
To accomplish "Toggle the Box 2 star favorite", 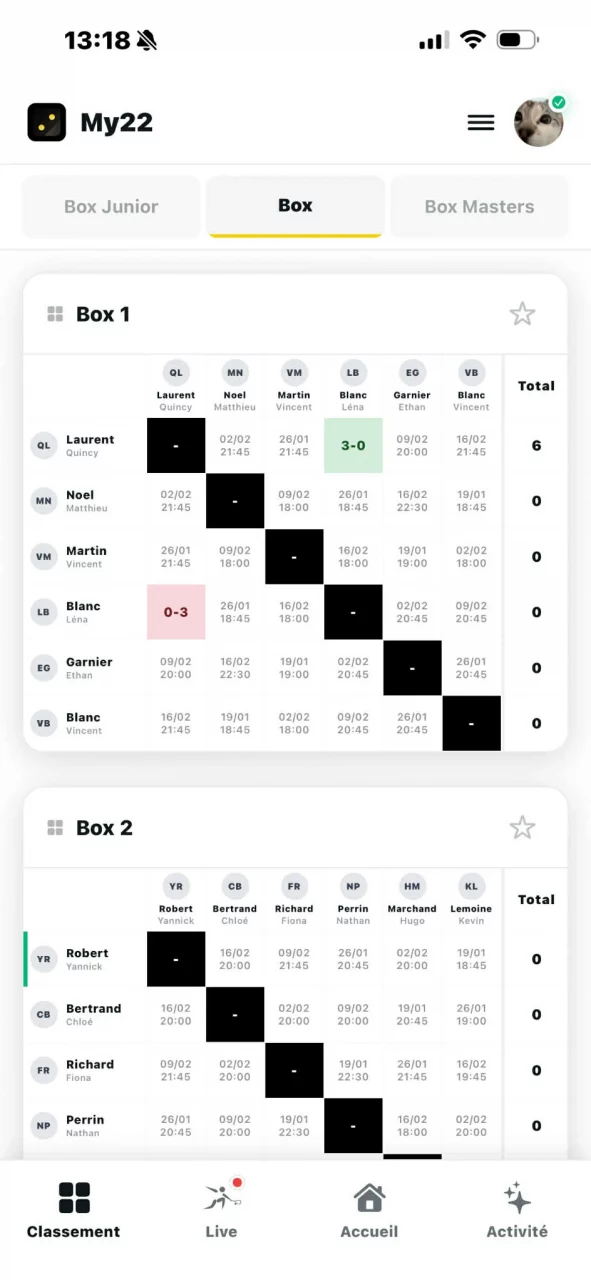I will (522, 828).
